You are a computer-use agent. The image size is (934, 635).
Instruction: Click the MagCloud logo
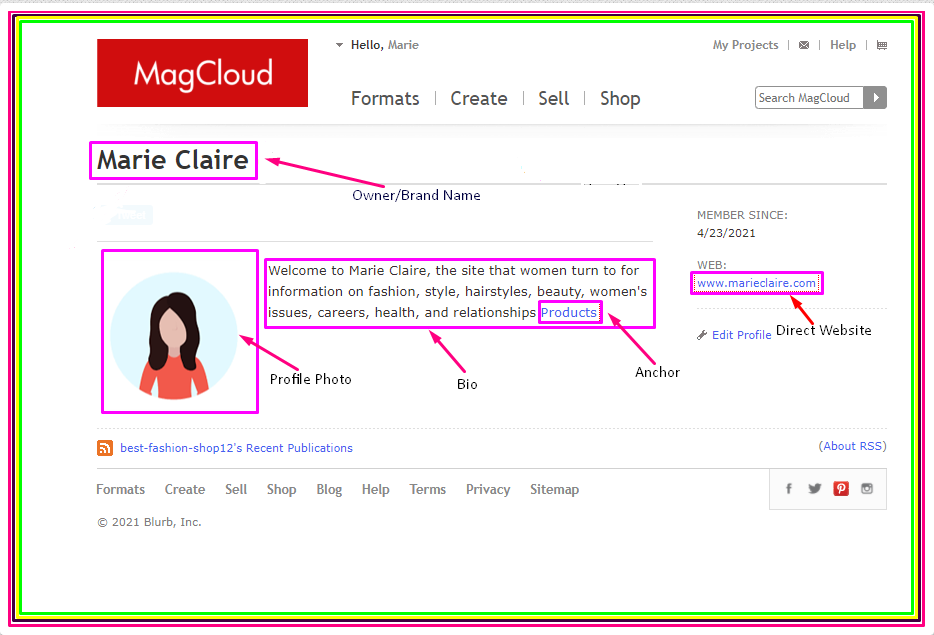(x=203, y=73)
